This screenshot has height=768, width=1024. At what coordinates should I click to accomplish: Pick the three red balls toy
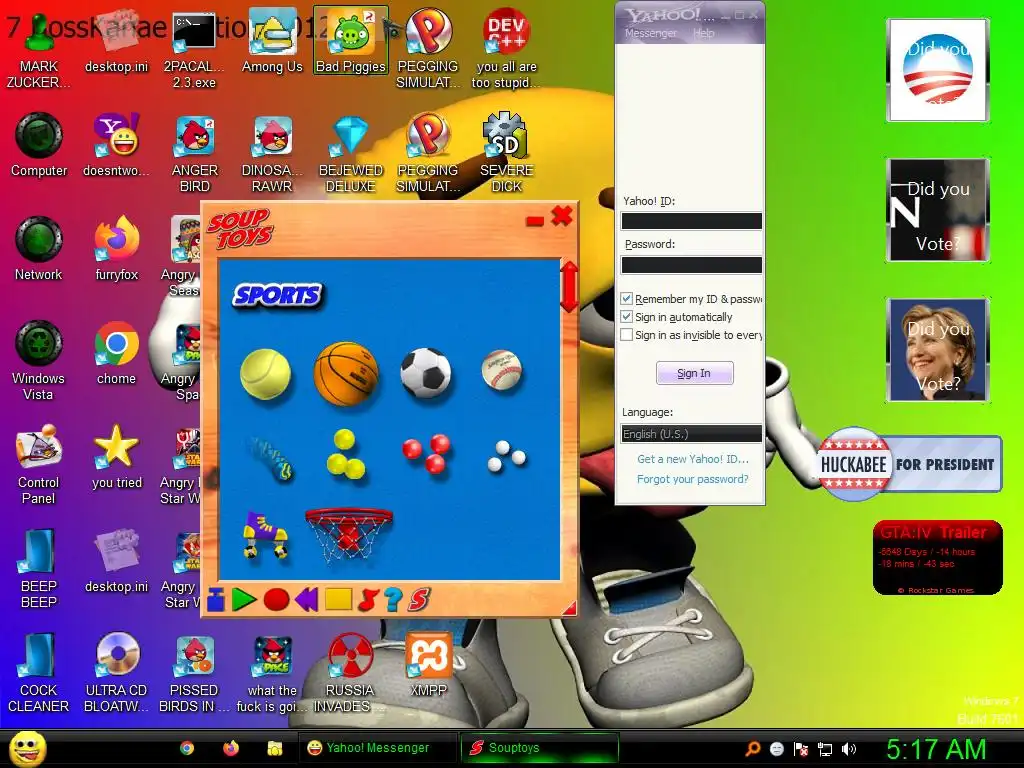[x=426, y=453]
